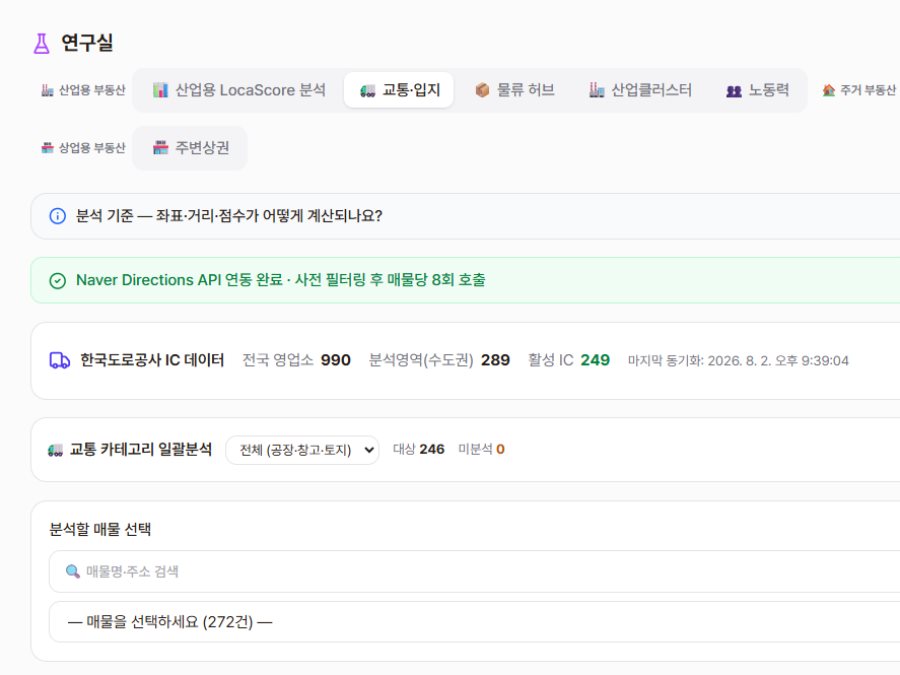This screenshot has width=900, height=675.
Task: Click the 마지막 동기화 timestamp text
Action: coord(738,360)
